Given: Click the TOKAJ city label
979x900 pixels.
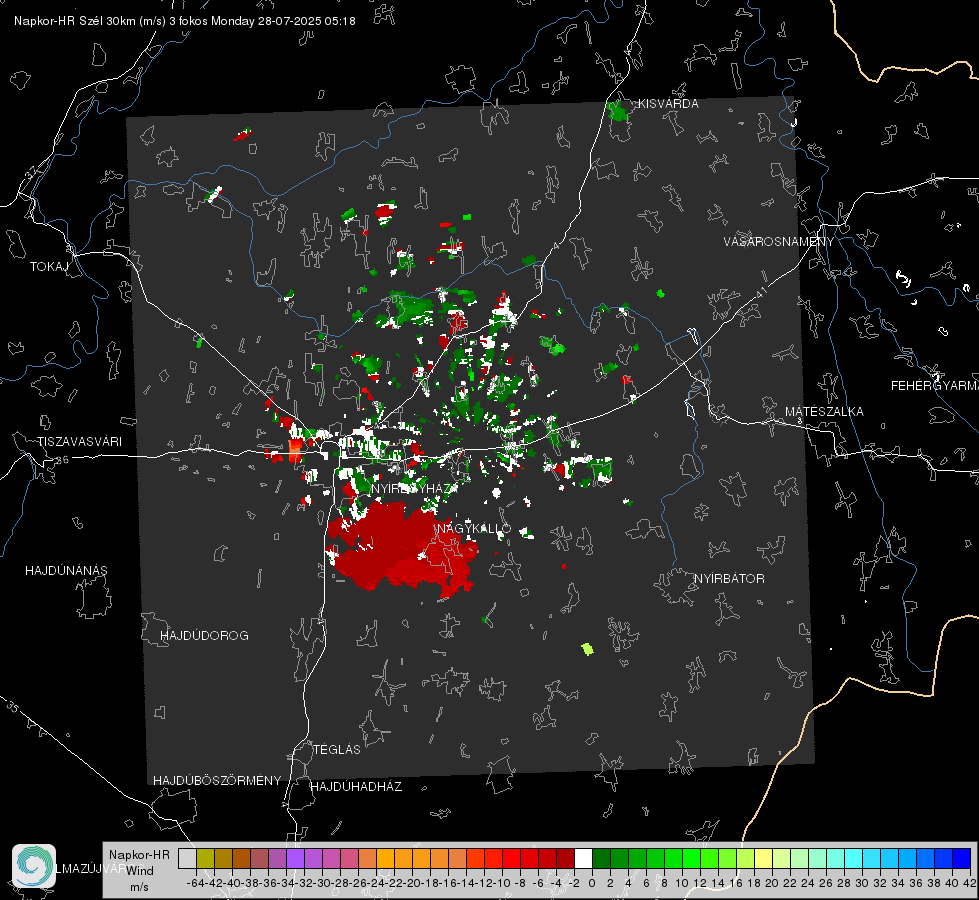Looking at the screenshot, I should click(49, 267).
